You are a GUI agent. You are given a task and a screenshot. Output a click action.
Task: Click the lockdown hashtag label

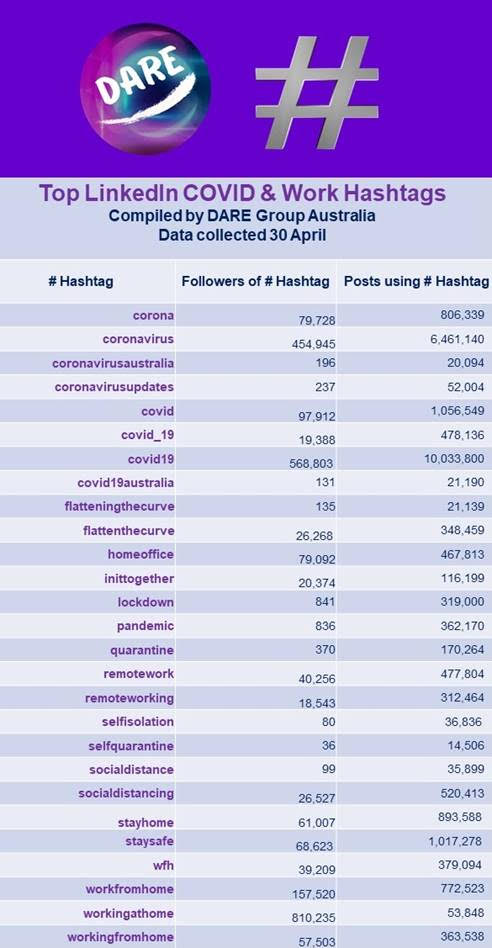point(146,602)
